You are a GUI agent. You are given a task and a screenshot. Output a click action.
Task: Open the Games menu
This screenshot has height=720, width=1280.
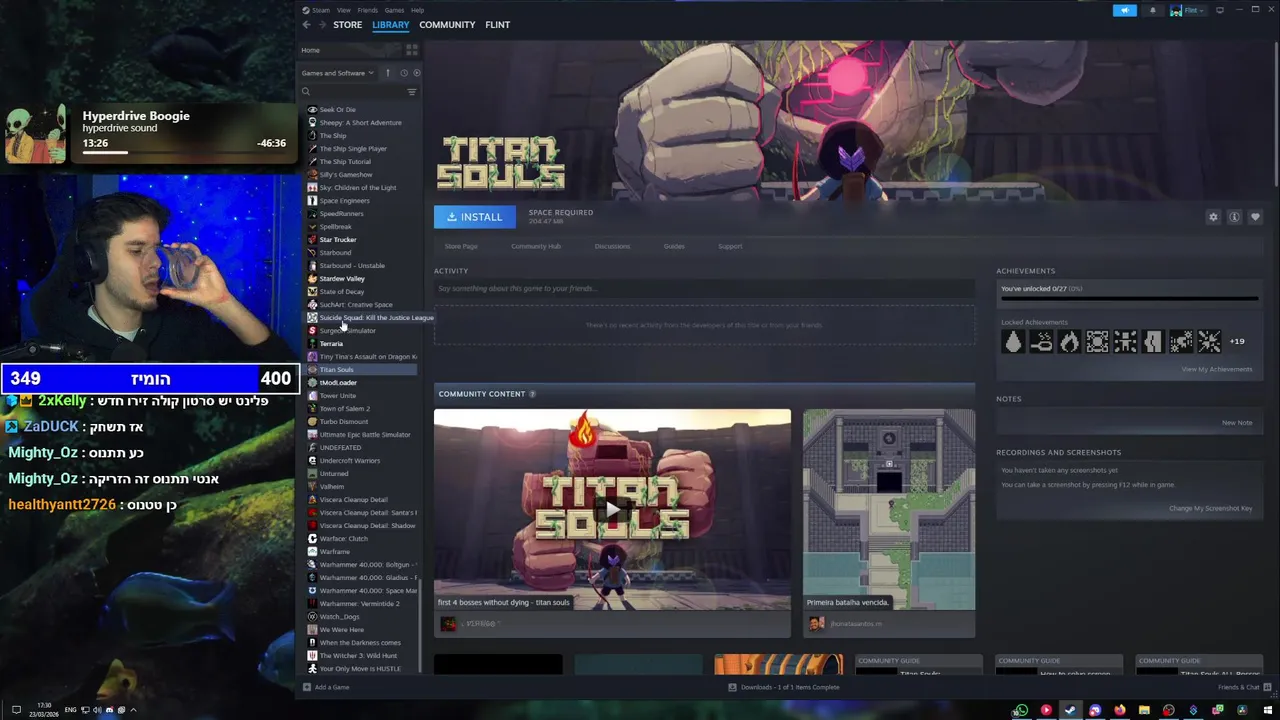click(394, 10)
